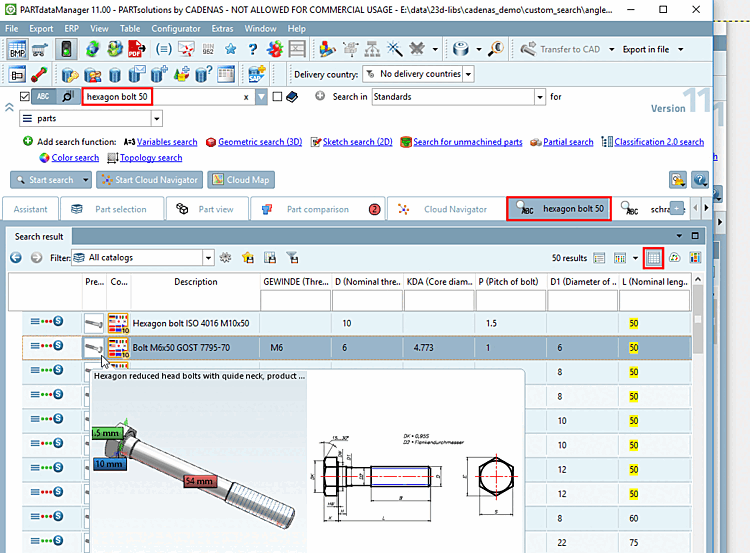750x553 pixels.
Task: Click the filter settings gear icon
Action: (226, 258)
